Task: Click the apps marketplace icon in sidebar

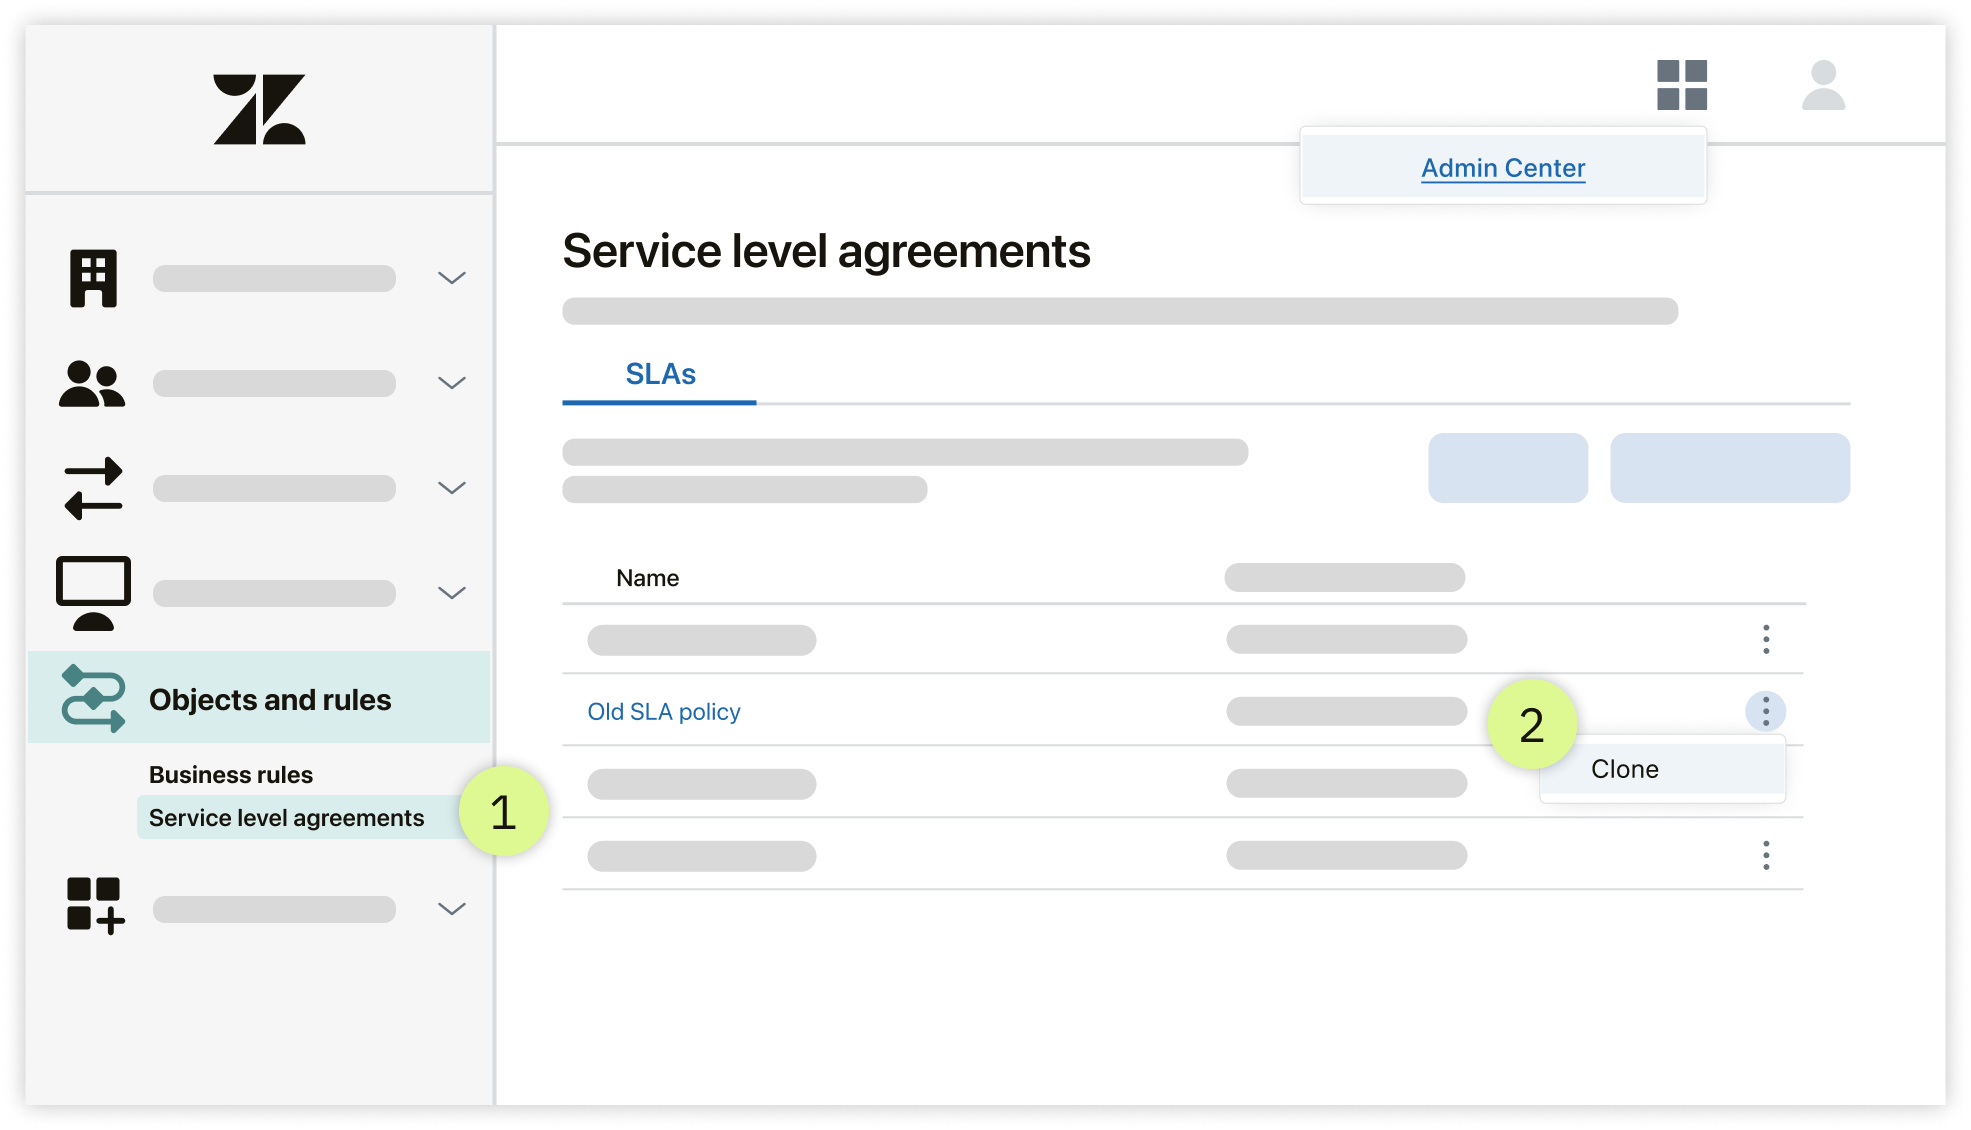Action: pos(91,905)
